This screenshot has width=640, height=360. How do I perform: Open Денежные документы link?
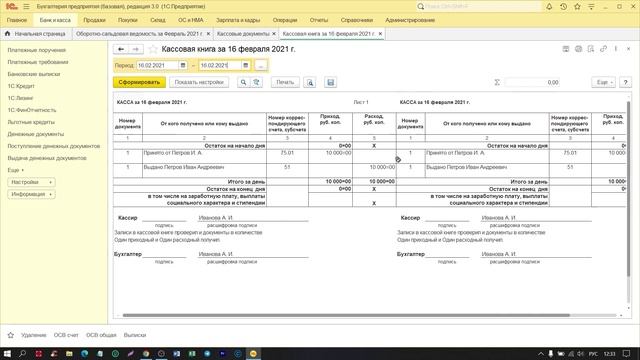pyautogui.click(x=36, y=134)
